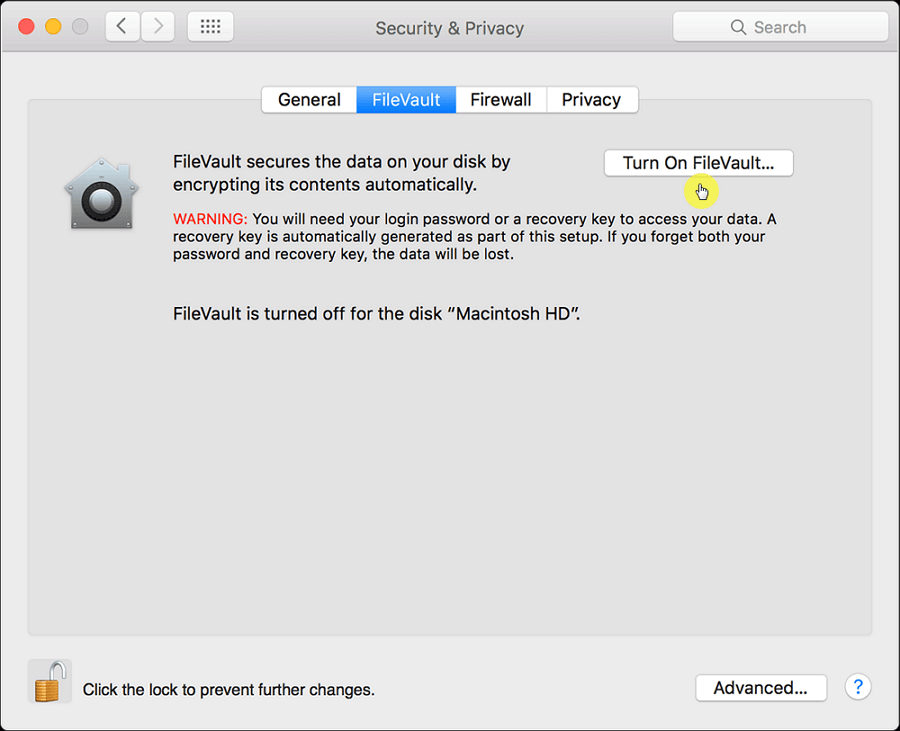The height and width of the screenshot is (731, 900).
Task: Open the Show All preferences grid
Action: coord(209,26)
